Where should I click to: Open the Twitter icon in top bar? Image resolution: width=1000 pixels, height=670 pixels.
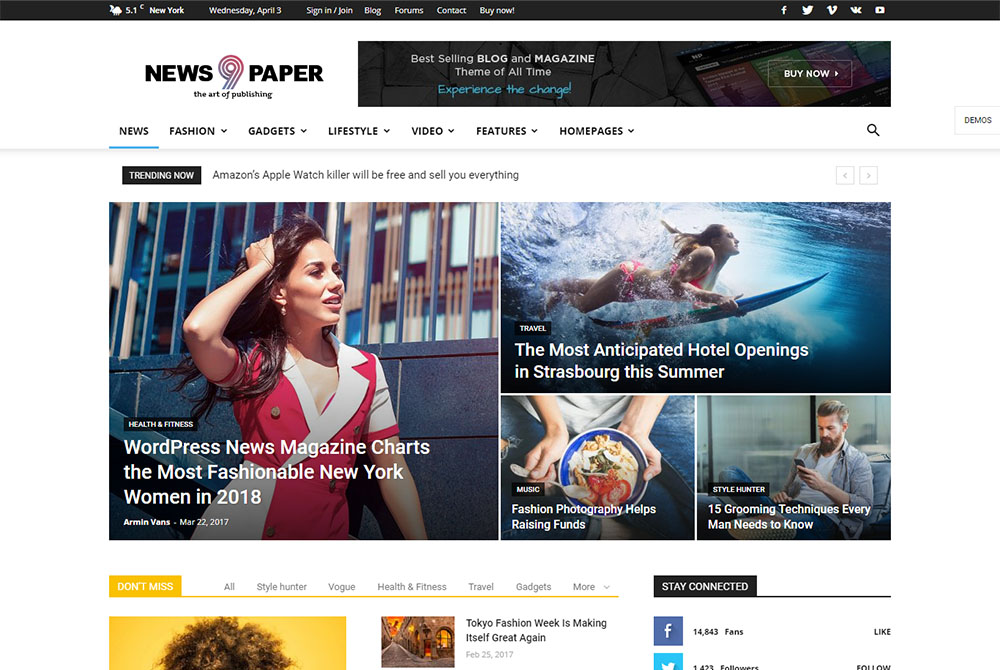[x=808, y=10]
